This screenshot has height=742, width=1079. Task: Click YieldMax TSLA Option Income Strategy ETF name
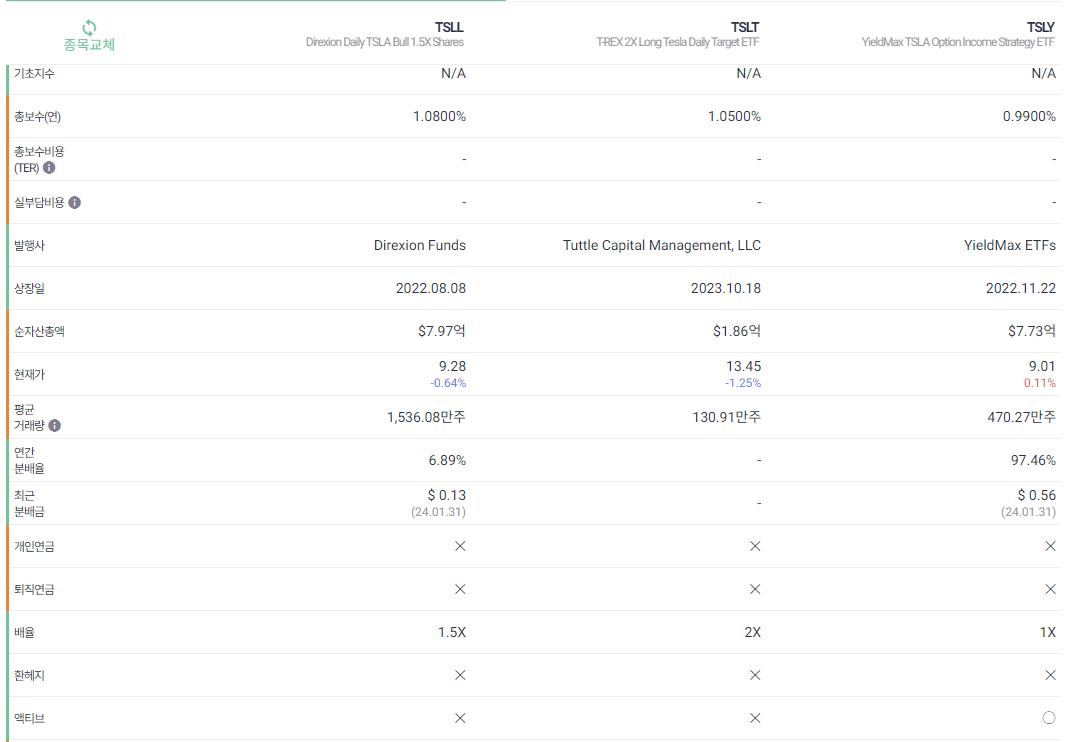coord(958,42)
